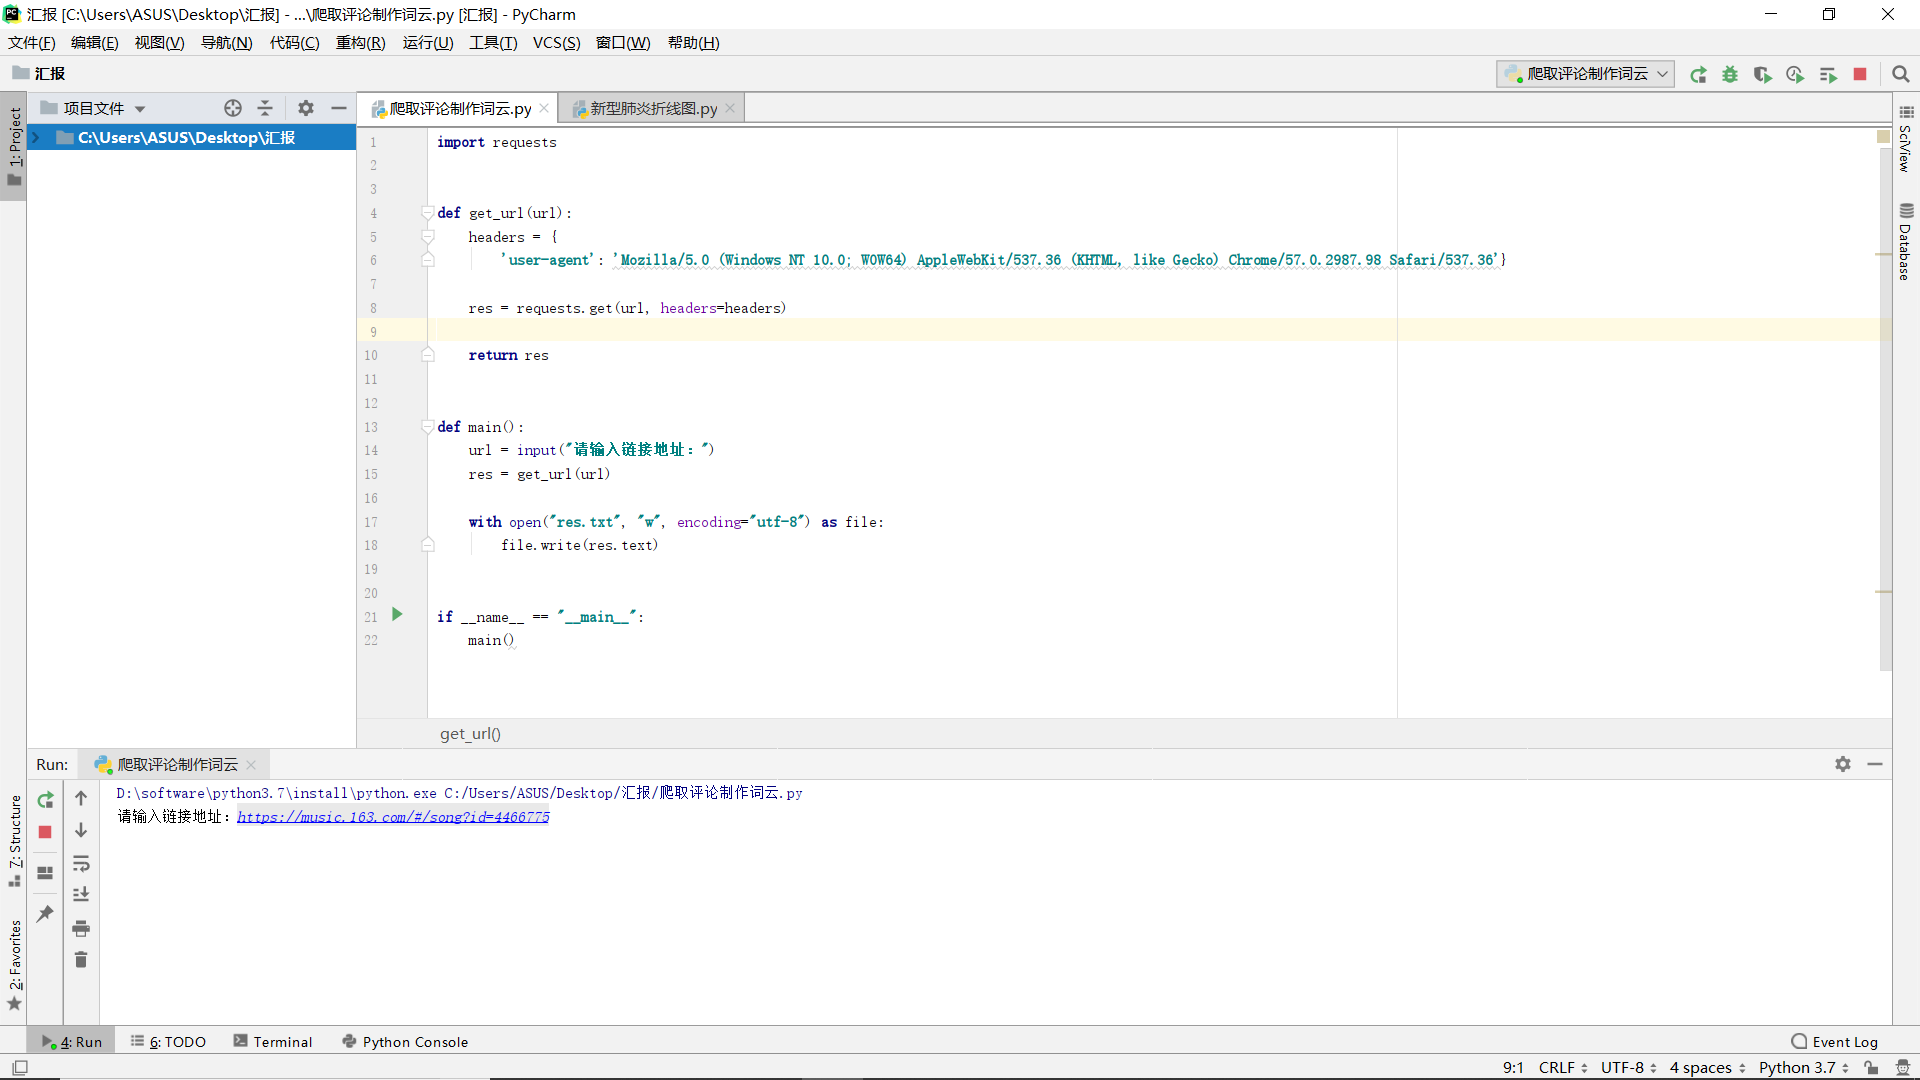Click the Scroll Up arrow in Run console

[x=82, y=798]
